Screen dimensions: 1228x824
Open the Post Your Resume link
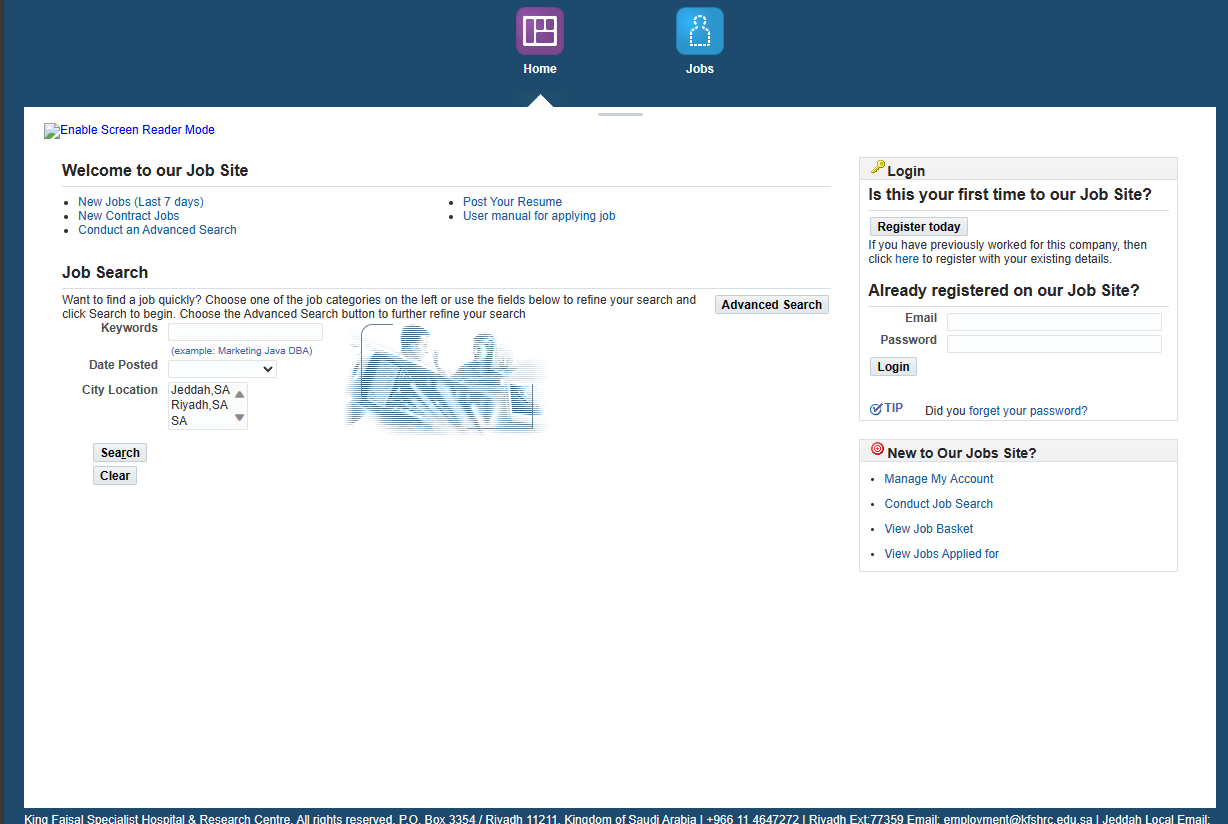pyautogui.click(x=512, y=202)
